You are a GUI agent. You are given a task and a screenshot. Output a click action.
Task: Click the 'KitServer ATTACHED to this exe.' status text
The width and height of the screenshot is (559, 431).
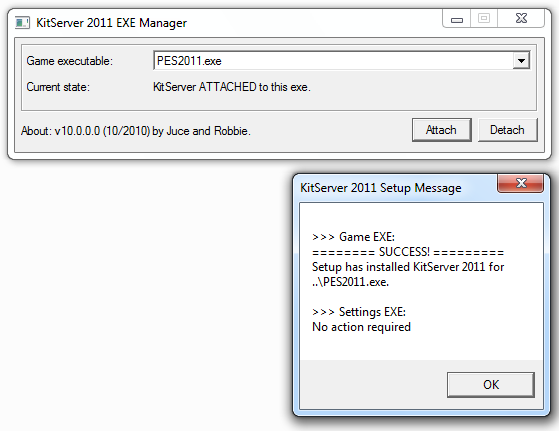pyautogui.click(x=232, y=87)
